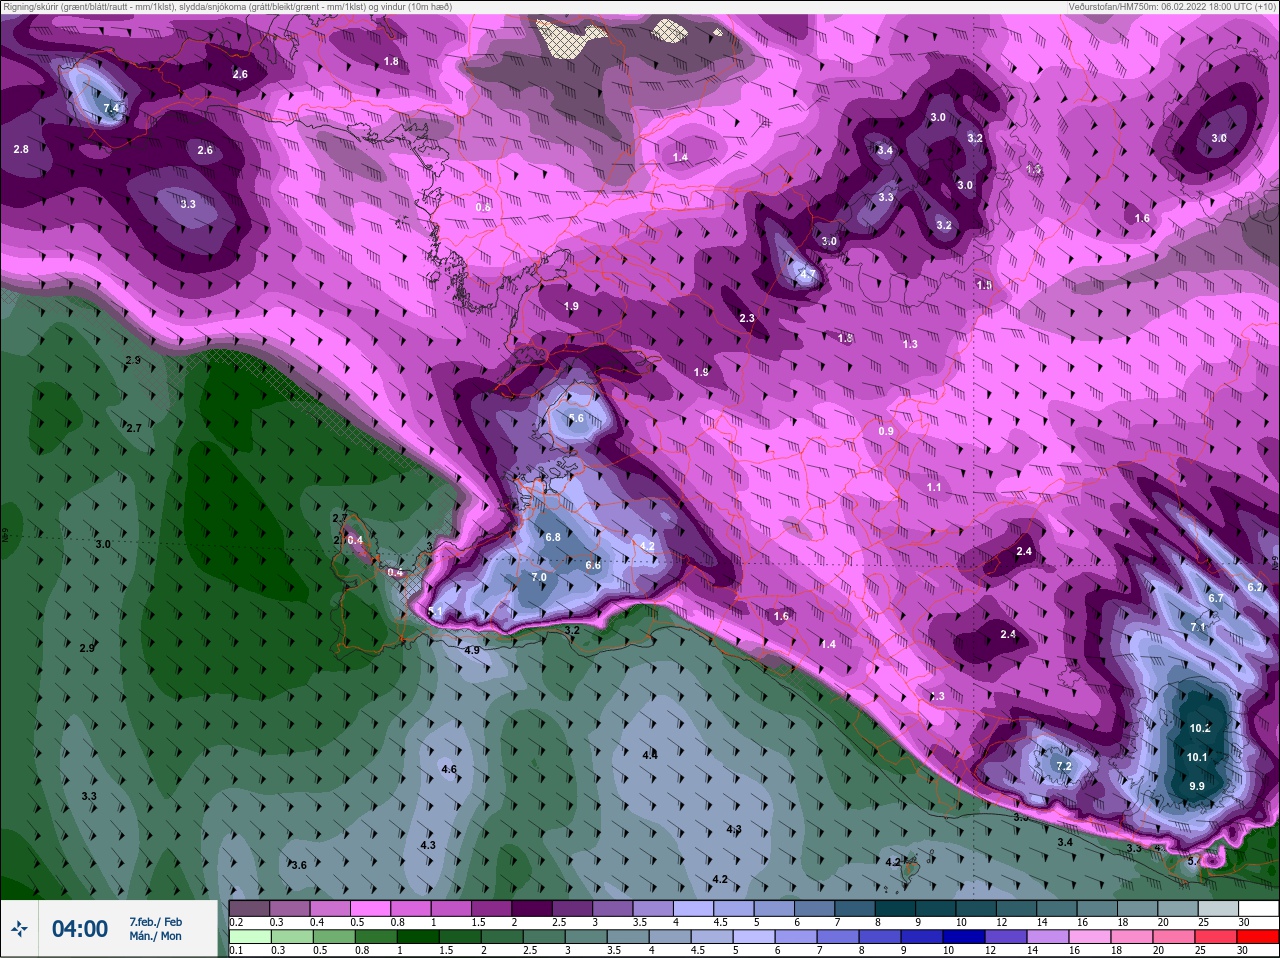Click the date label '7.feb./ Feb'

pyautogui.click(x=156, y=921)
